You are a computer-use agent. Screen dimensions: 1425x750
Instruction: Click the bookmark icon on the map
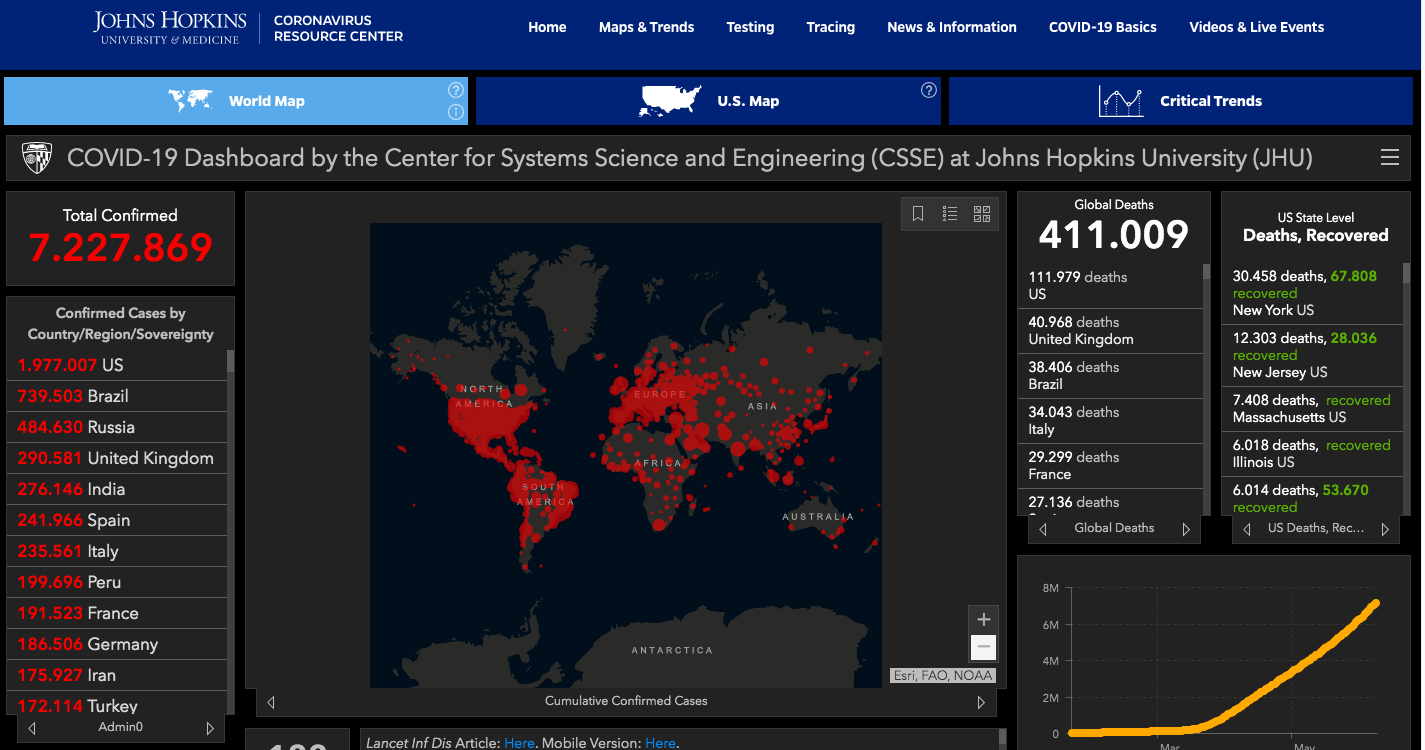pyautogui.click(x=918, y=214)
